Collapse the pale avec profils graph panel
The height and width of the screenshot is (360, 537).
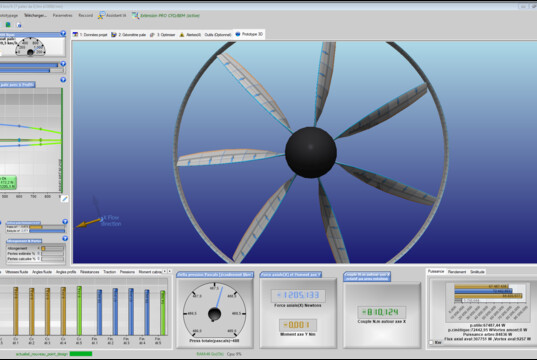(x=63, y=80)
